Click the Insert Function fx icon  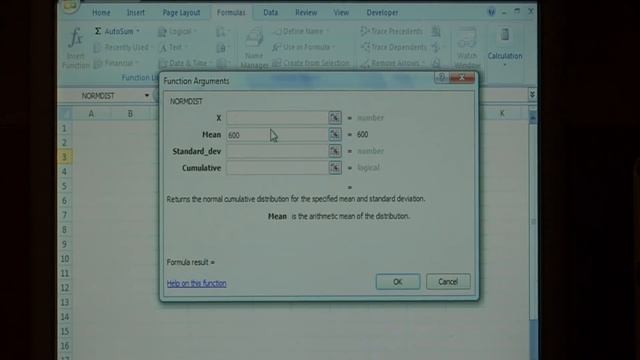tap(76, 39)
